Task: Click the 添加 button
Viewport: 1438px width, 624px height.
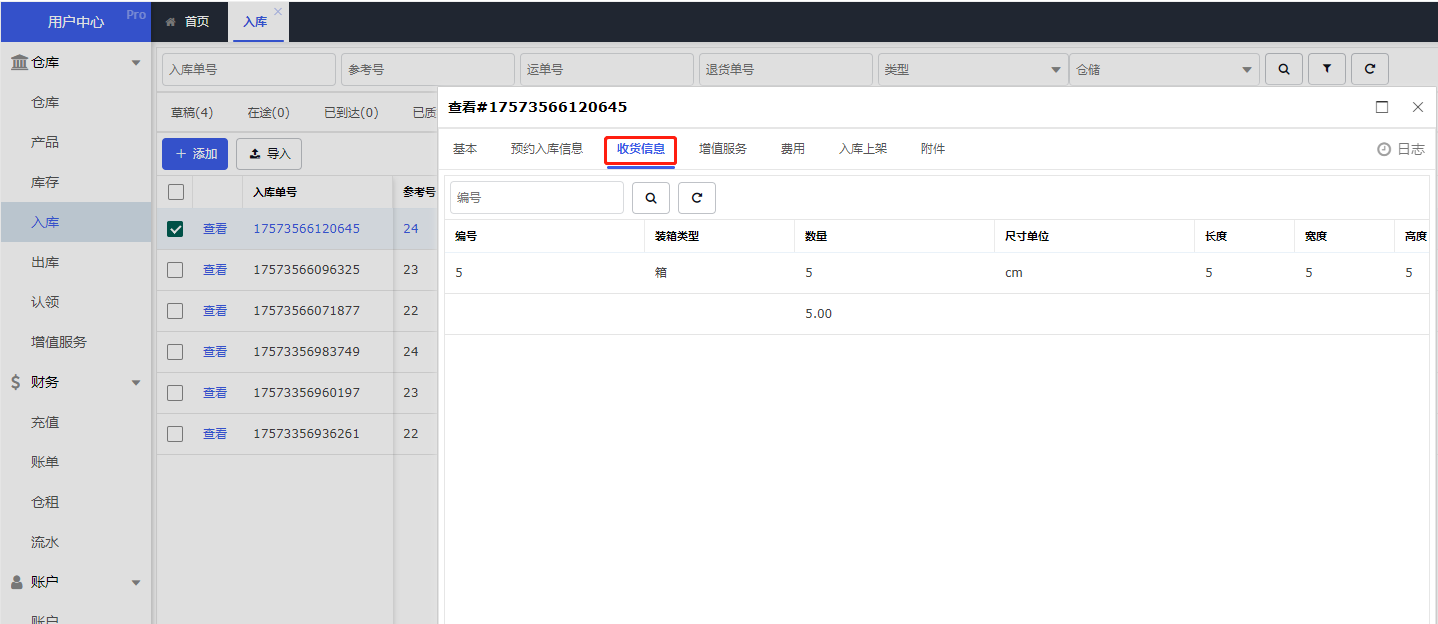Action: point(195,154)
